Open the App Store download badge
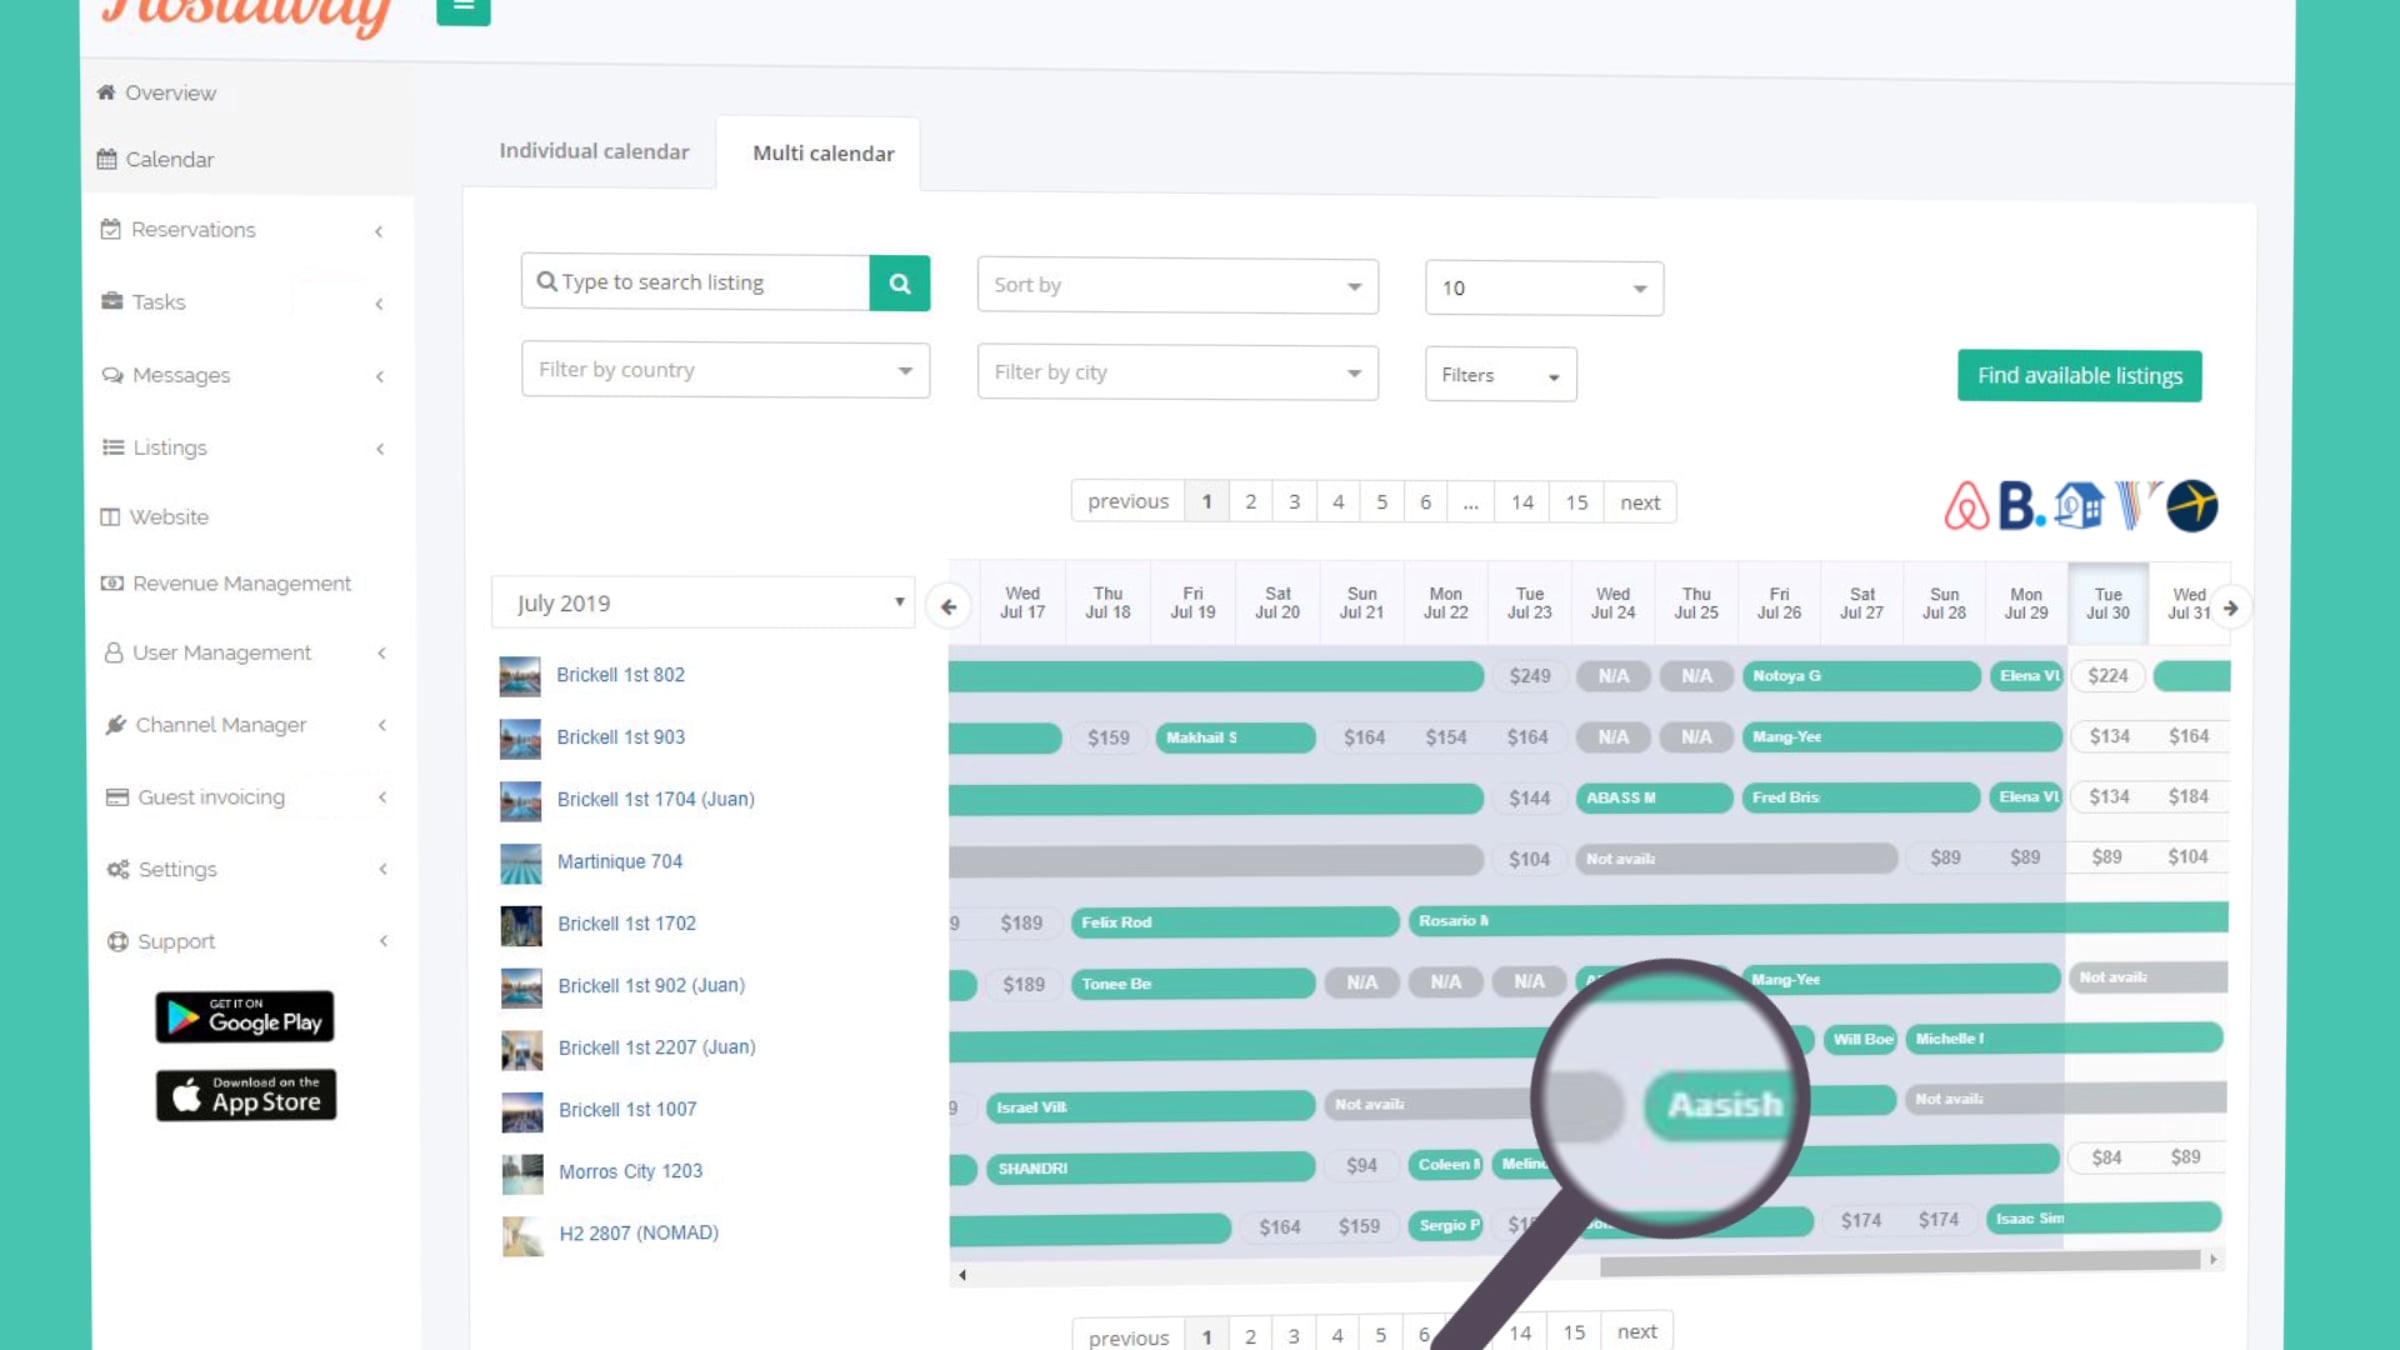2400x1350 pixels. coord(246,1095)
